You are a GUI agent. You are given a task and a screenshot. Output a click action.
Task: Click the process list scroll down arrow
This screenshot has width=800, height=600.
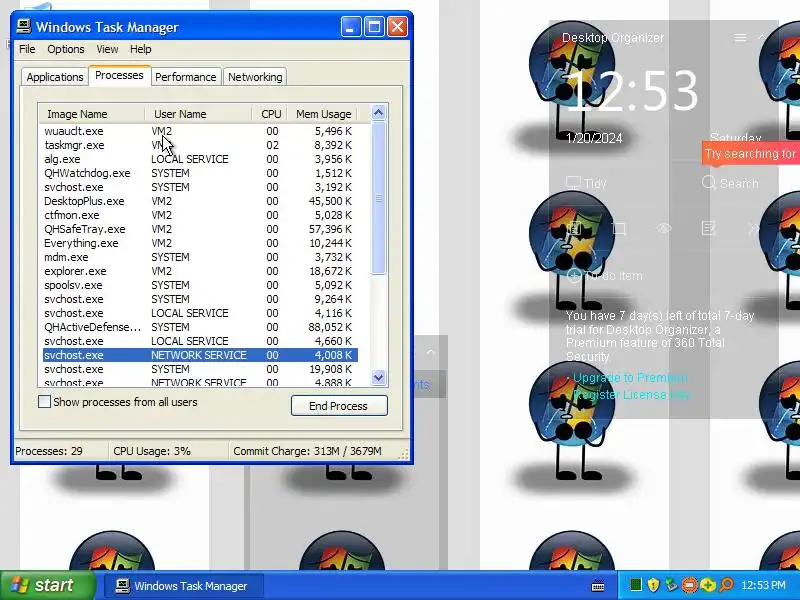[379, 378]
